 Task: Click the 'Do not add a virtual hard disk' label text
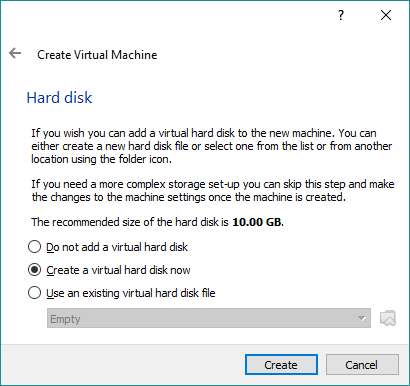pos(117,247)
